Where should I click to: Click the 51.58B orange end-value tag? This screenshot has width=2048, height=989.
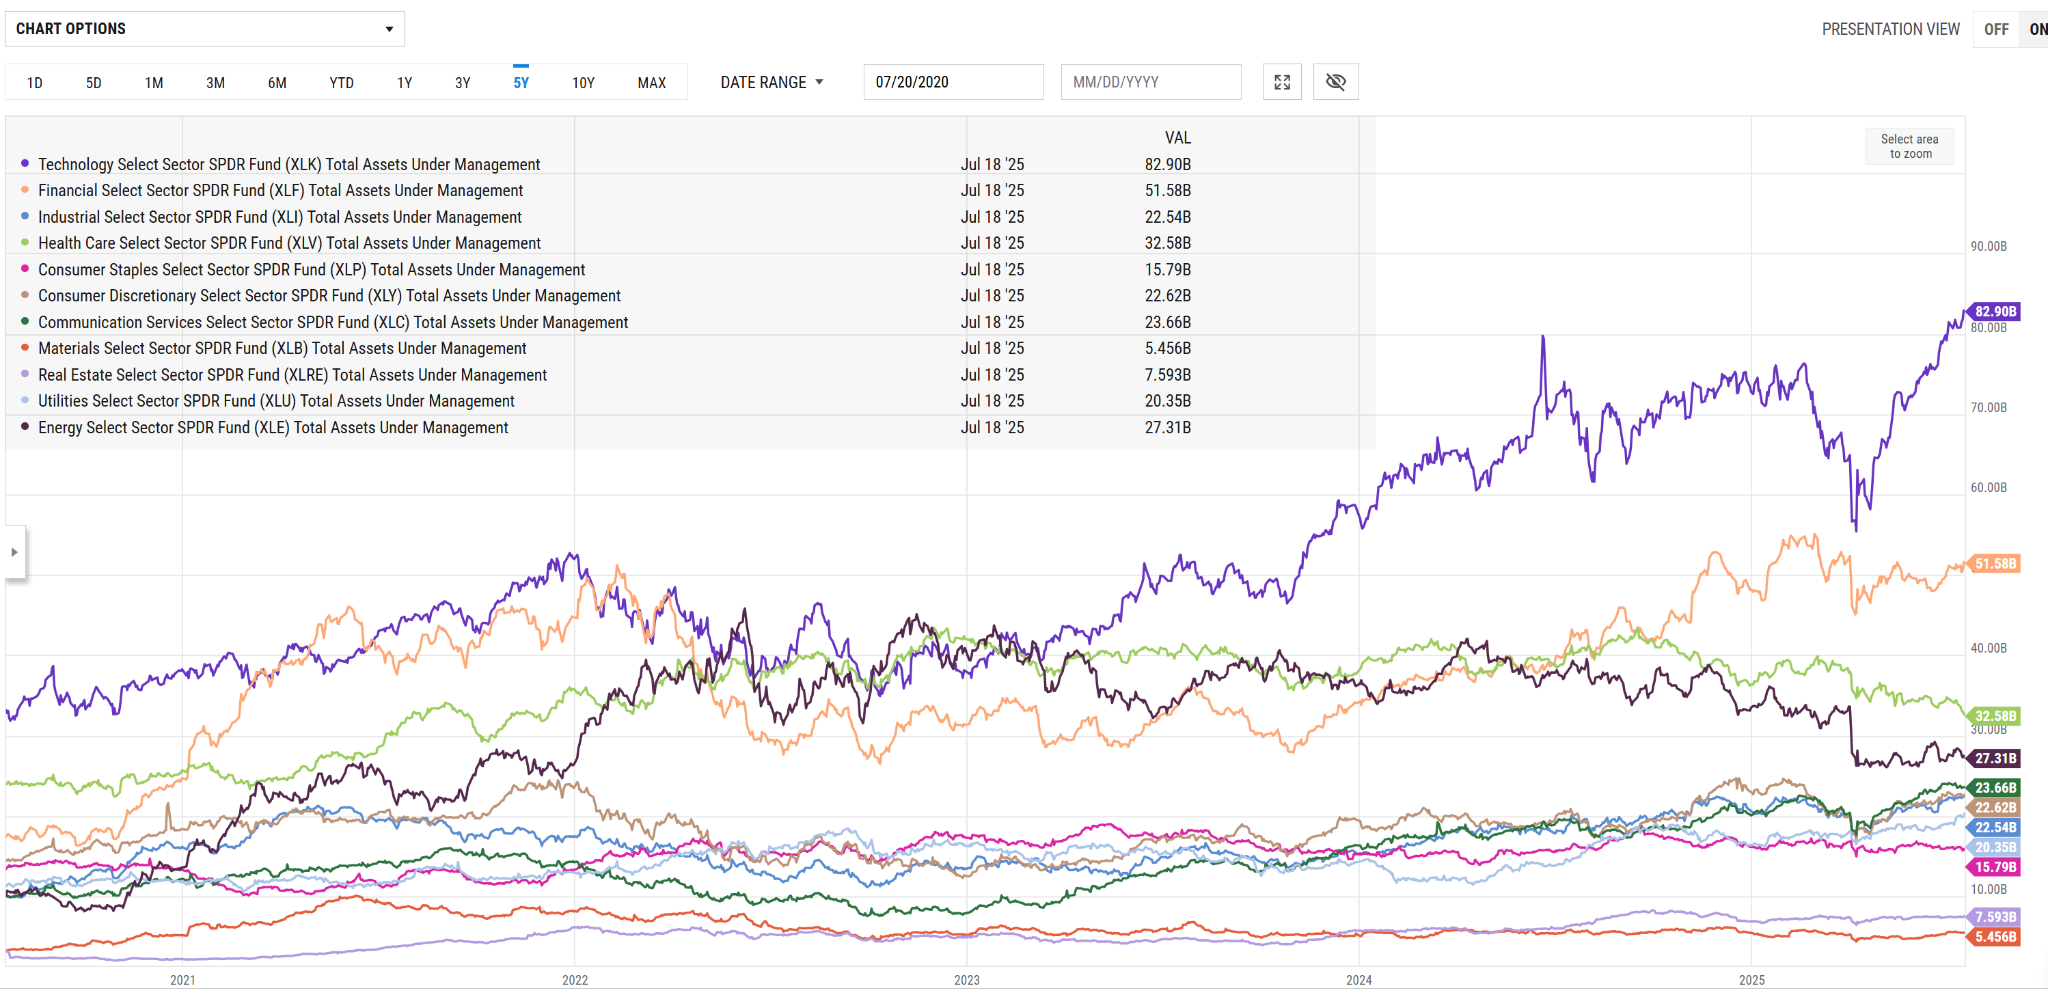[1993, 564]
